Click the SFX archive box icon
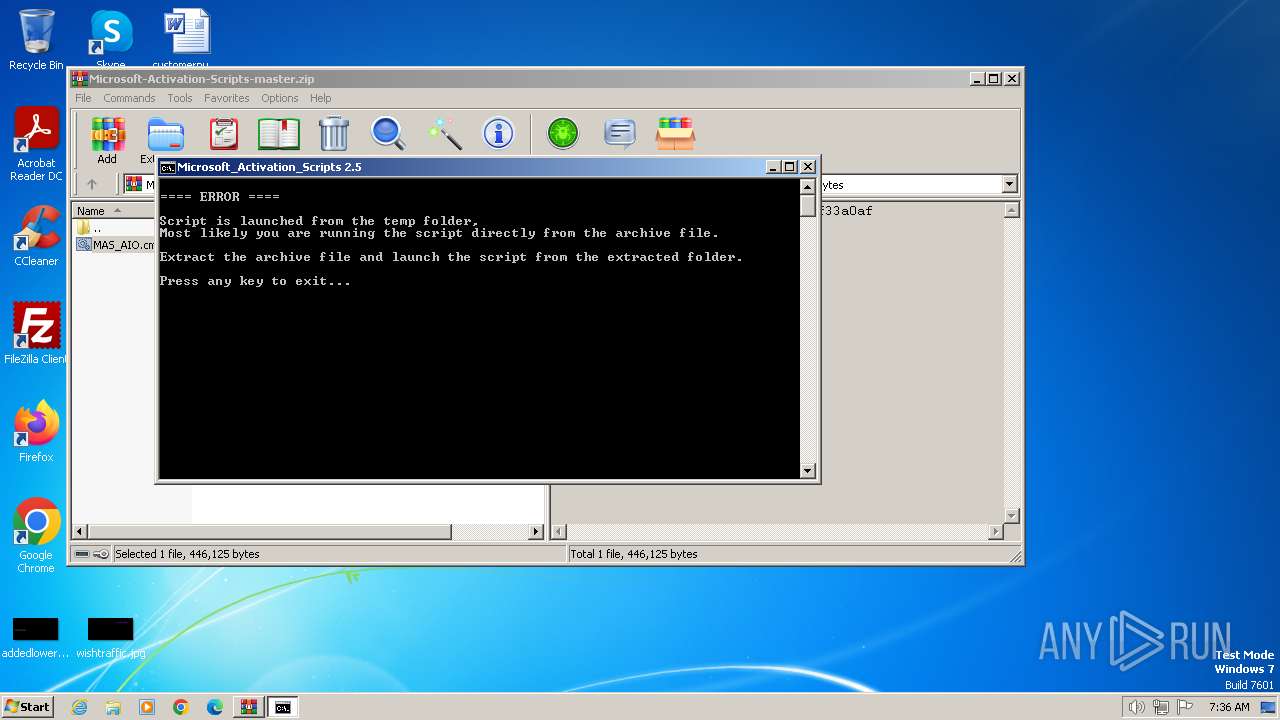 click(675, 134)
